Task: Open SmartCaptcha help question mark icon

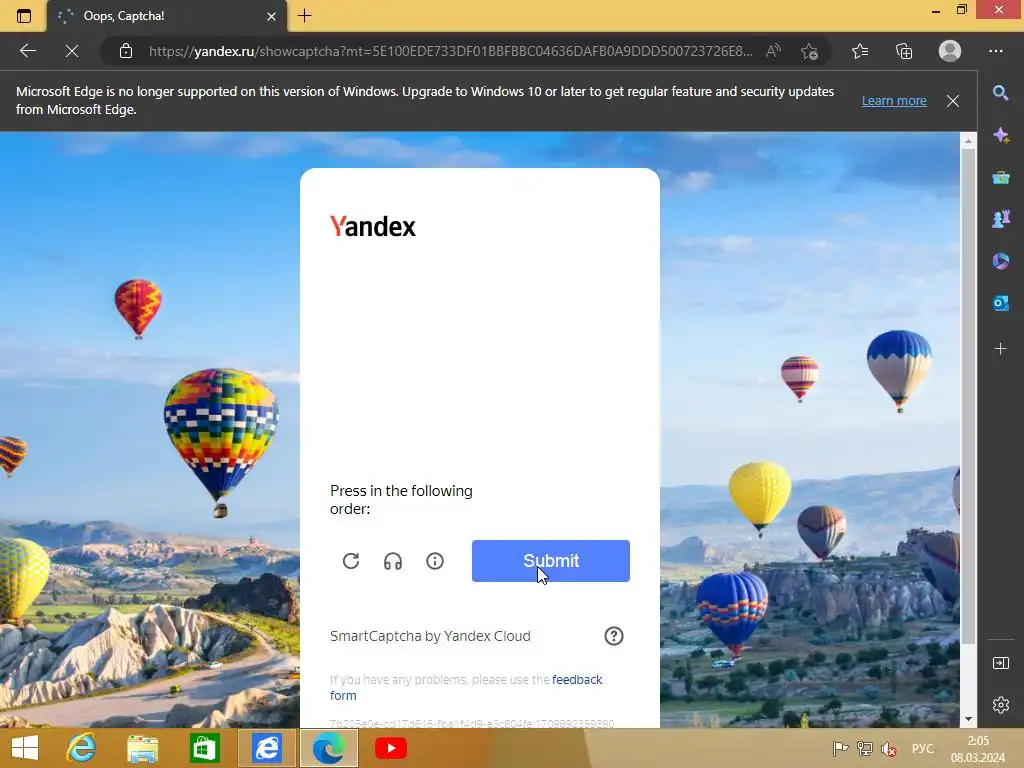Action: tap(614, 636)
